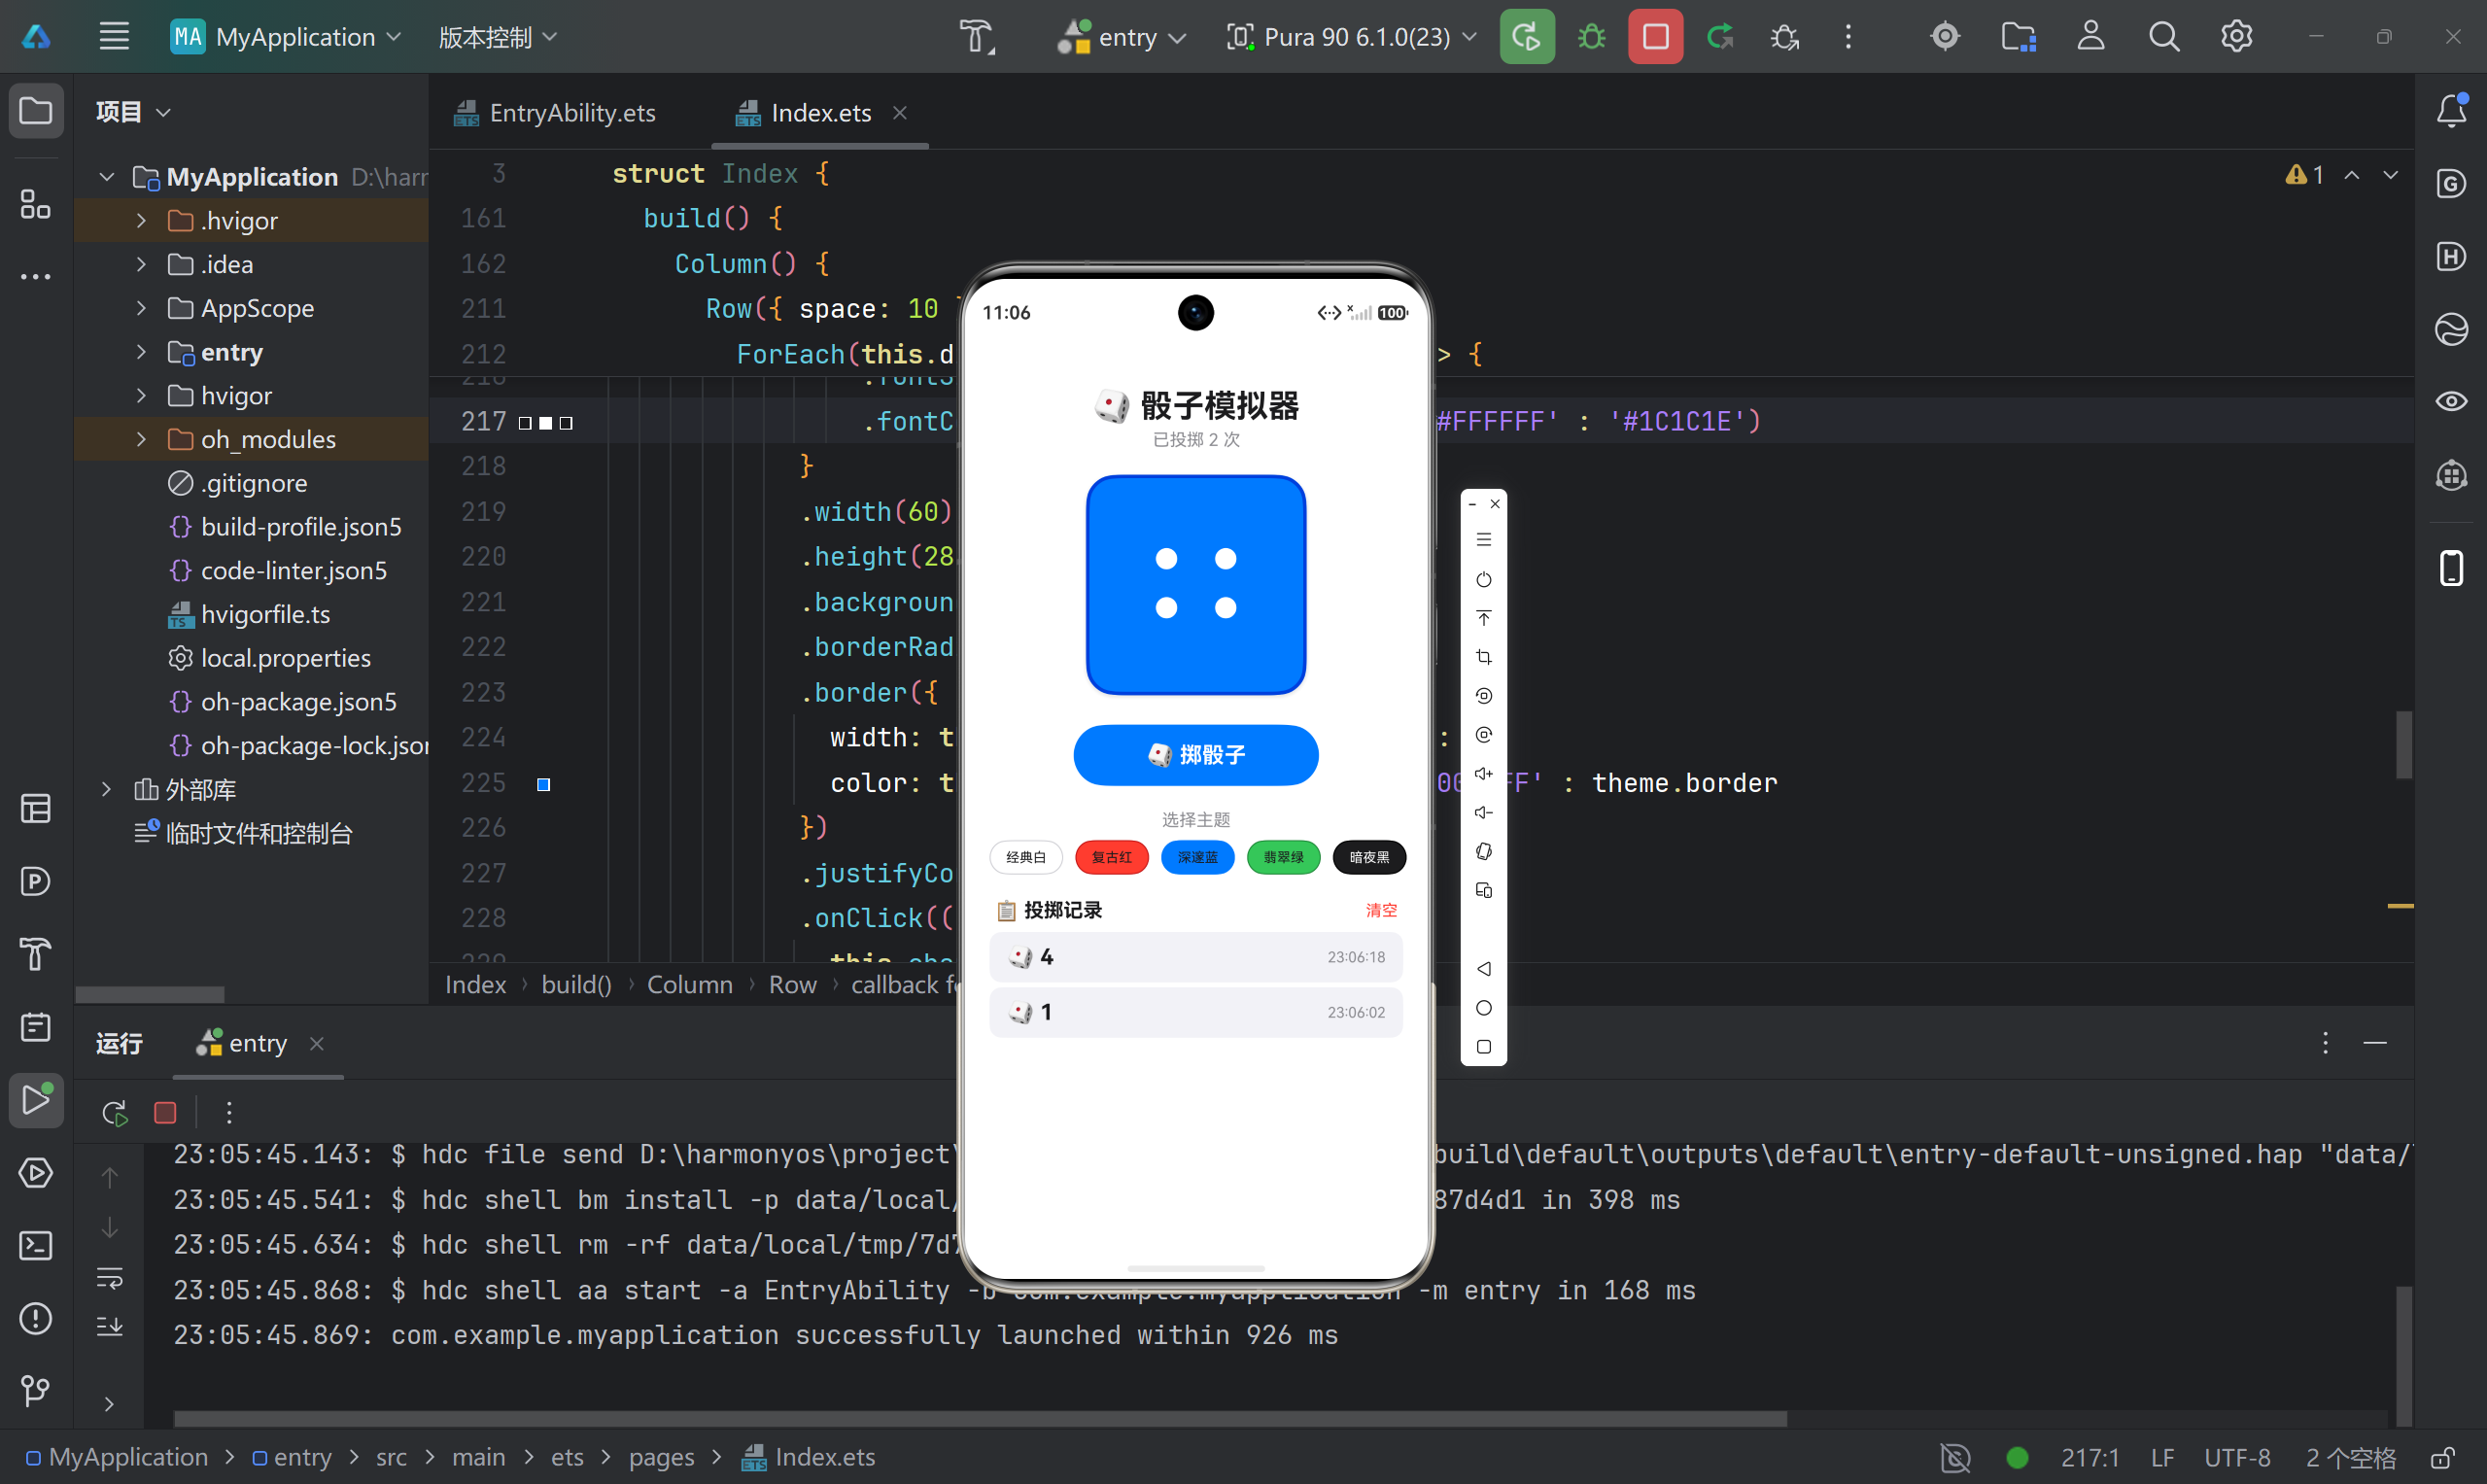Click the blue color swatch on line 225 gutter

pyautogui.click(x=544, y=785)
